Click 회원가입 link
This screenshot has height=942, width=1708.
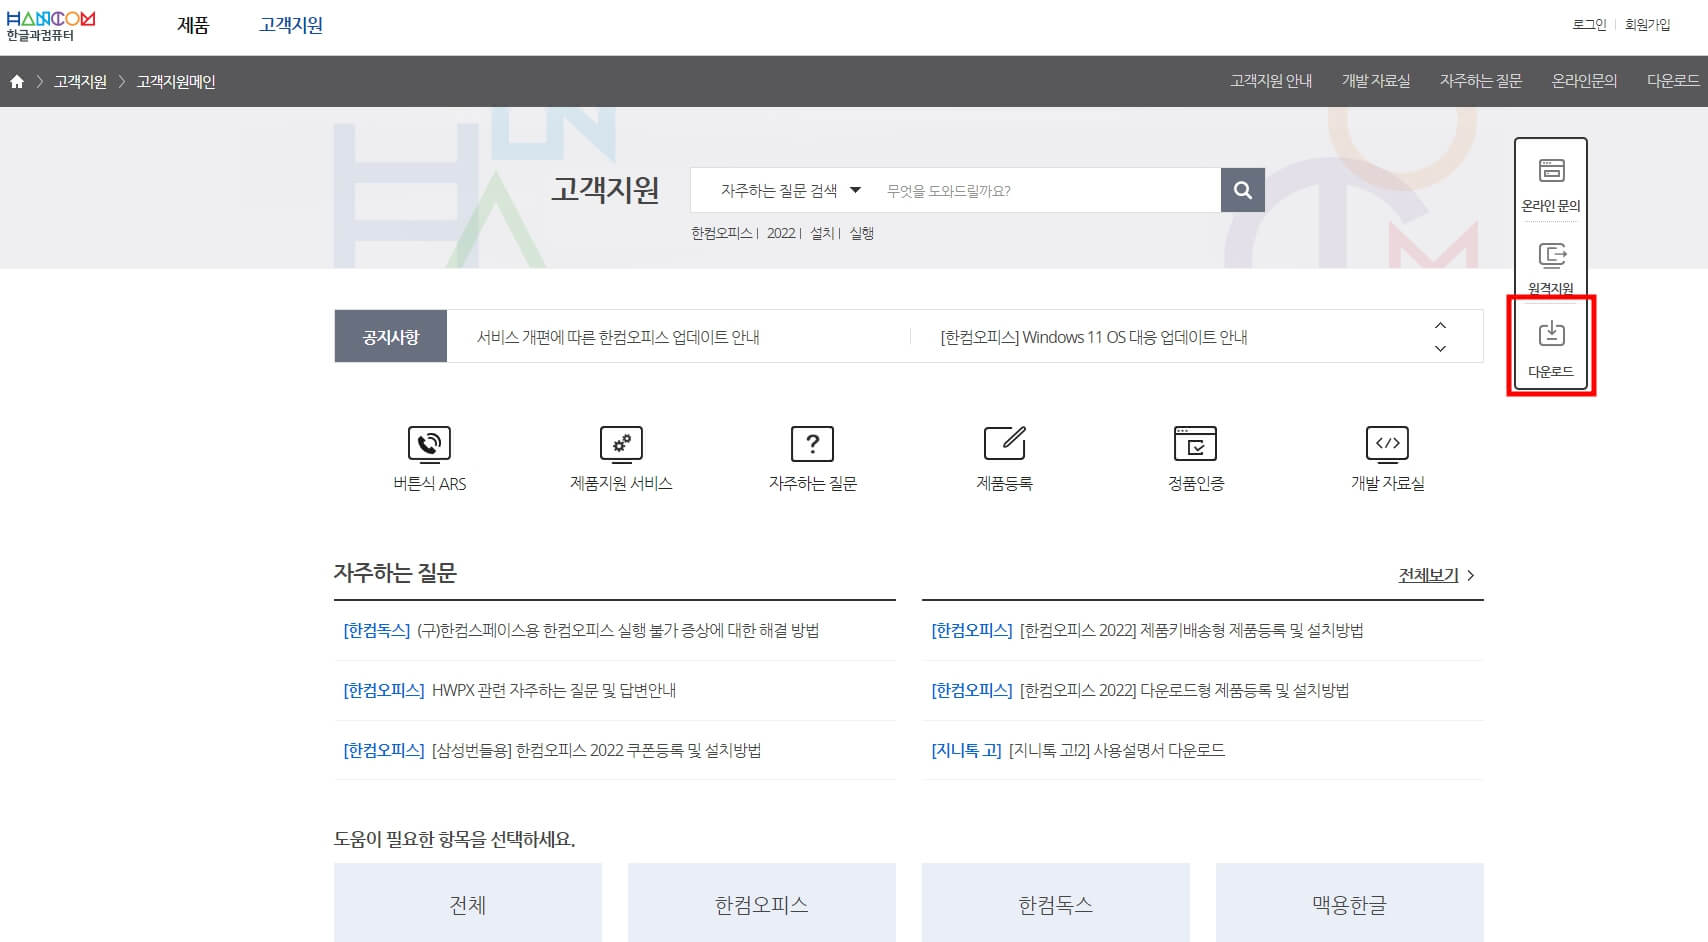click(x=1648, y=25)
